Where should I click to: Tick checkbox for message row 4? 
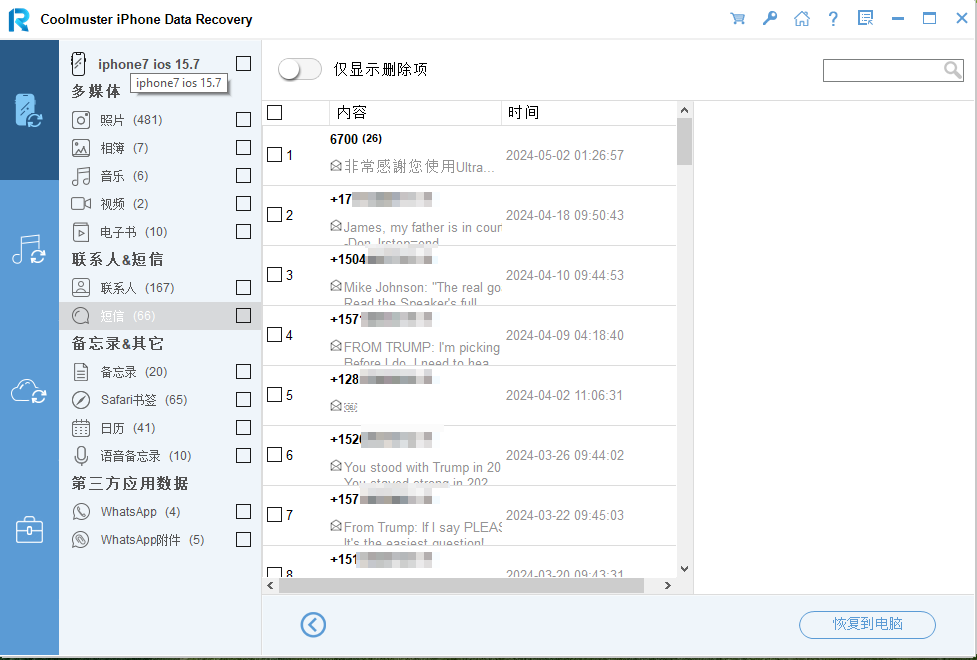pos(274,335)
